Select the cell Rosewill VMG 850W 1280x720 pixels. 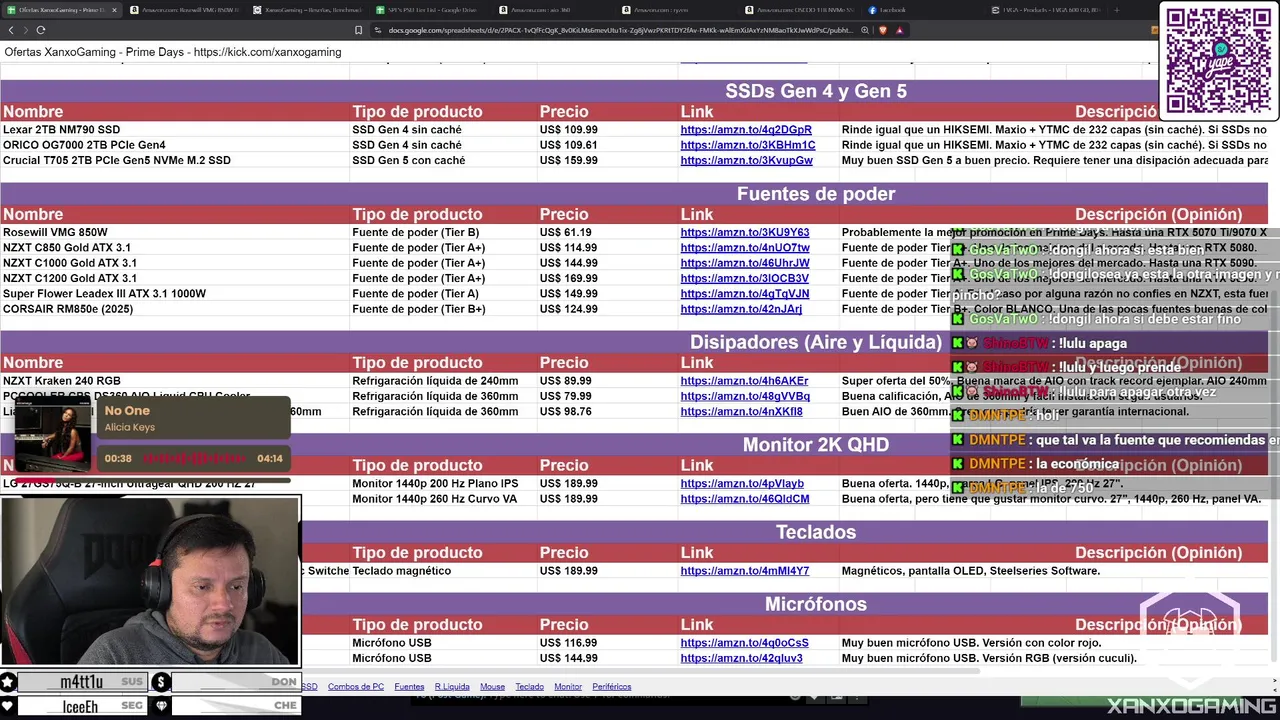[x=55, y=233]
